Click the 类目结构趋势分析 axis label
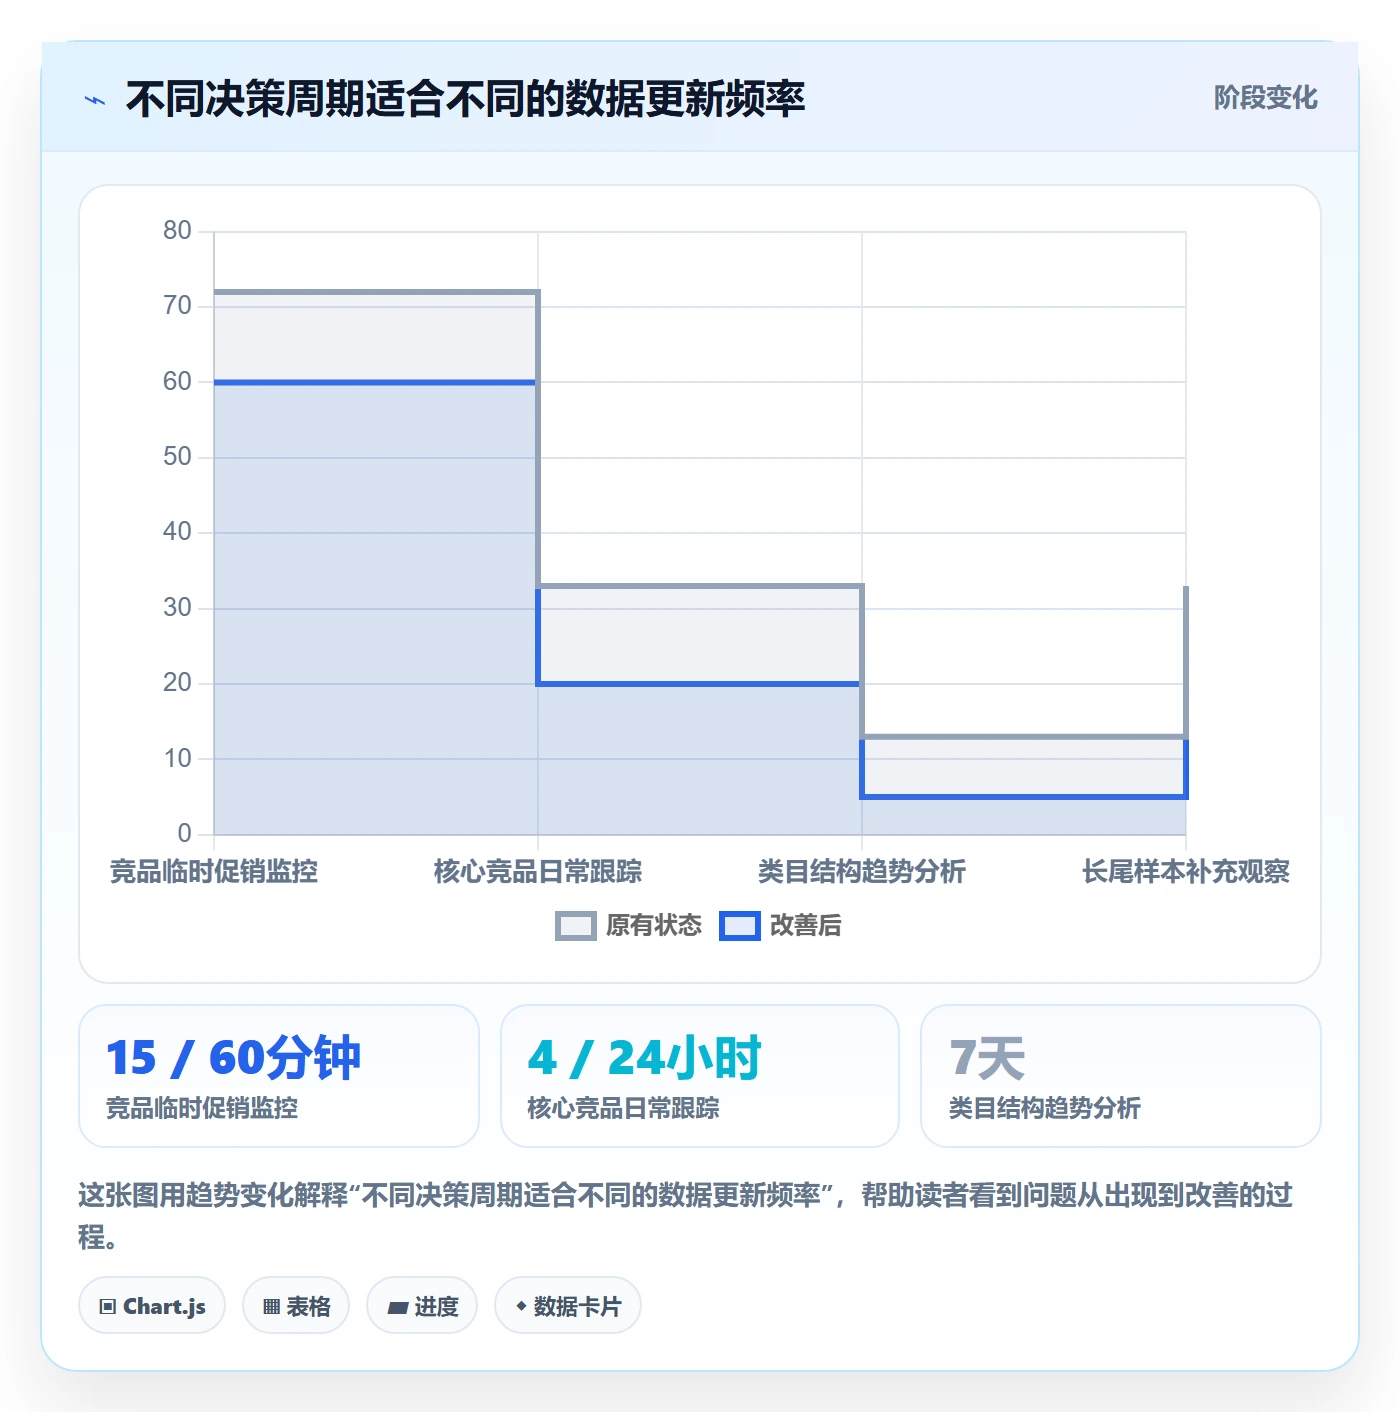This screenshot has height=1412, width=1400. [x=862, y=872]
